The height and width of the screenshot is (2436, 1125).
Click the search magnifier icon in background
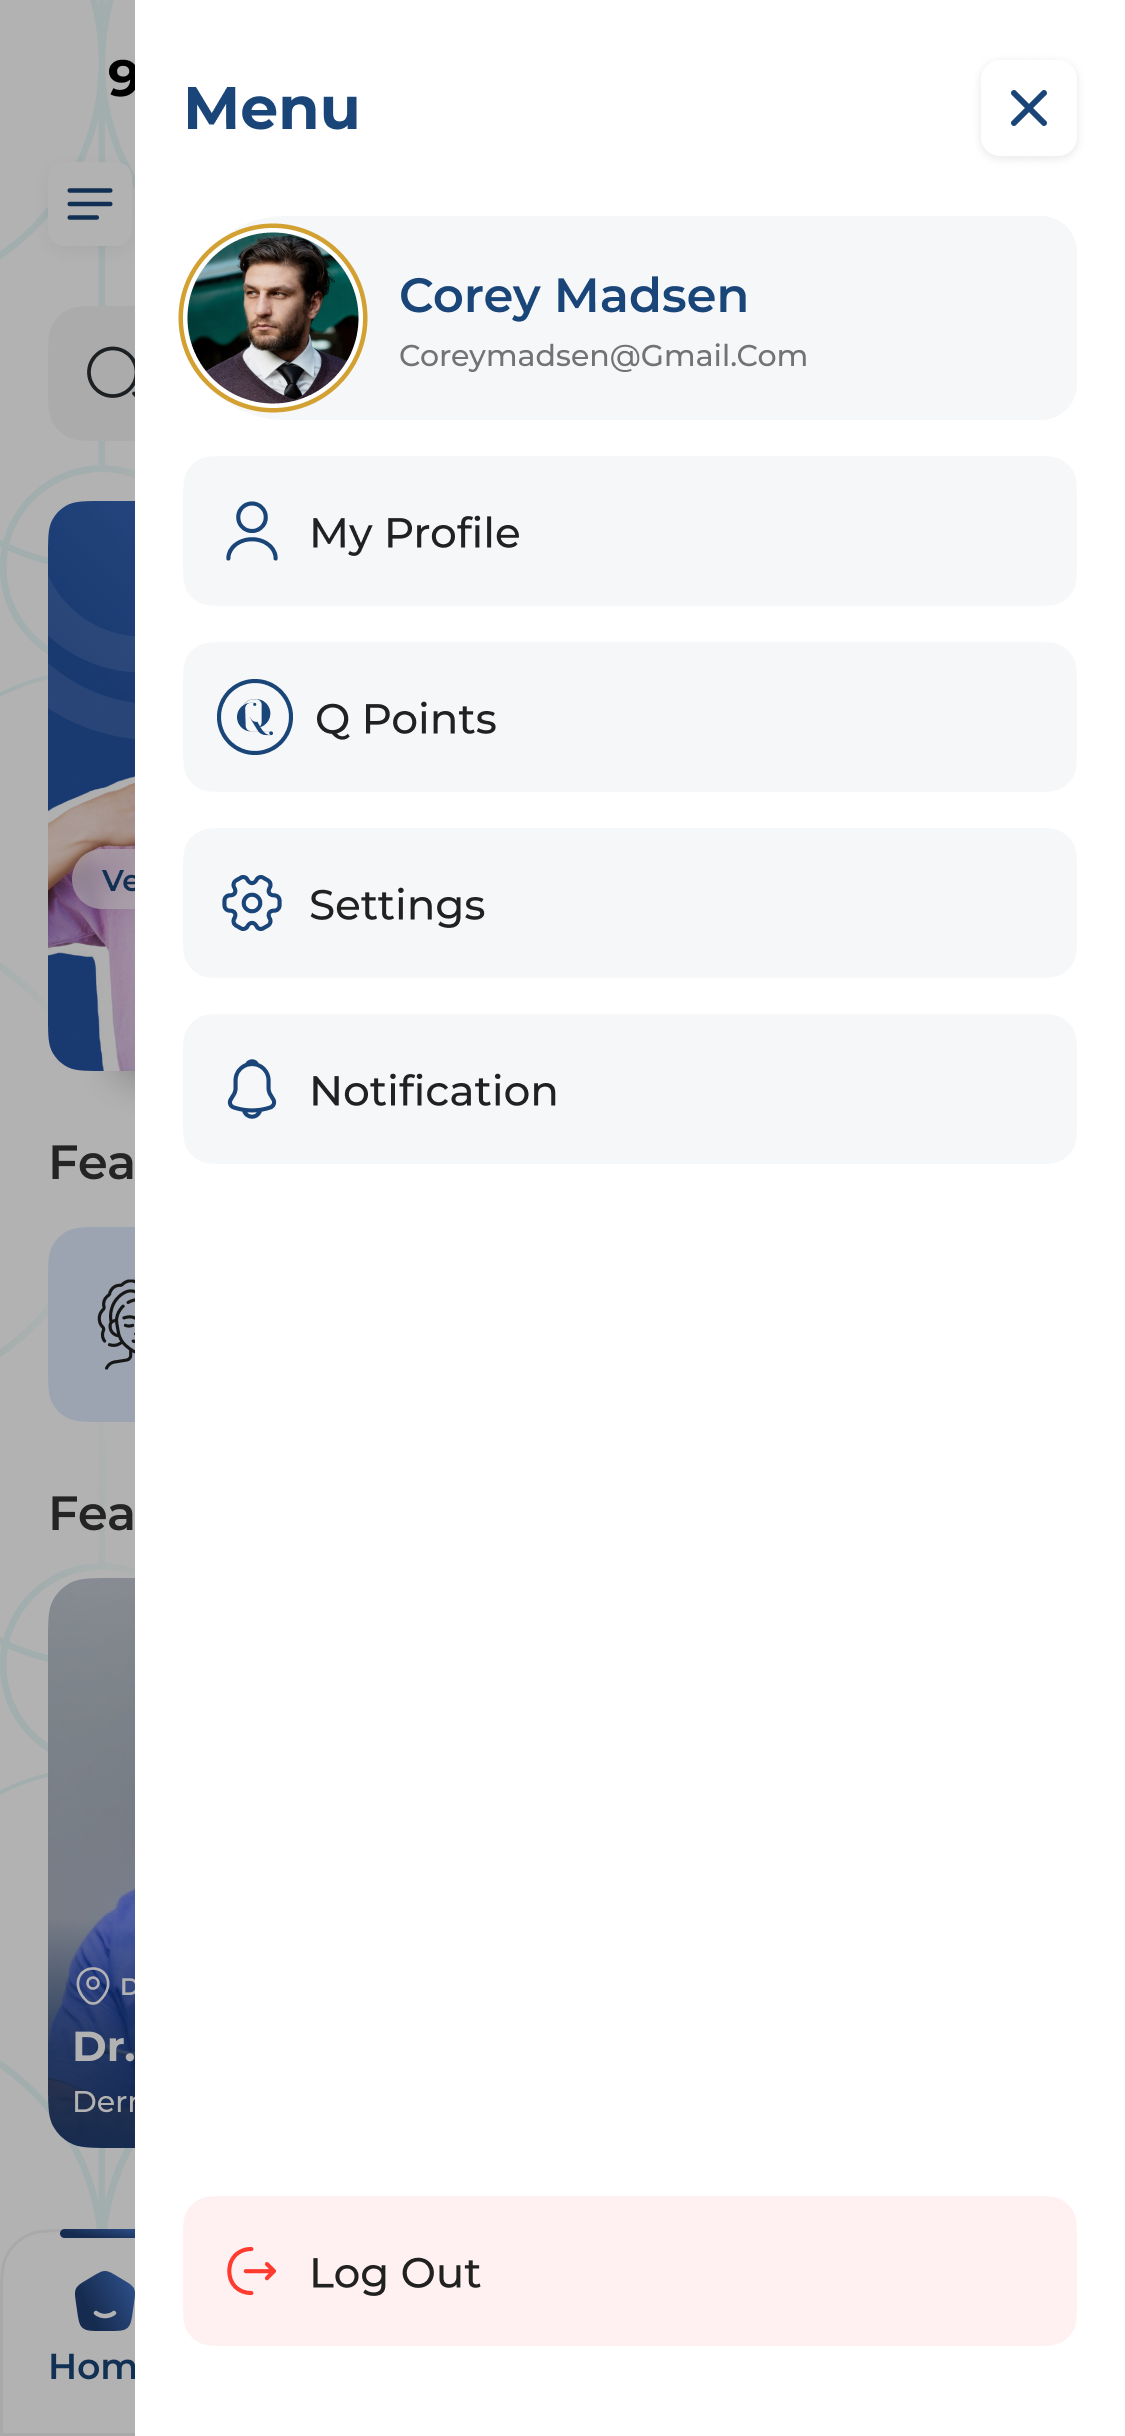(x=111, y=373)
